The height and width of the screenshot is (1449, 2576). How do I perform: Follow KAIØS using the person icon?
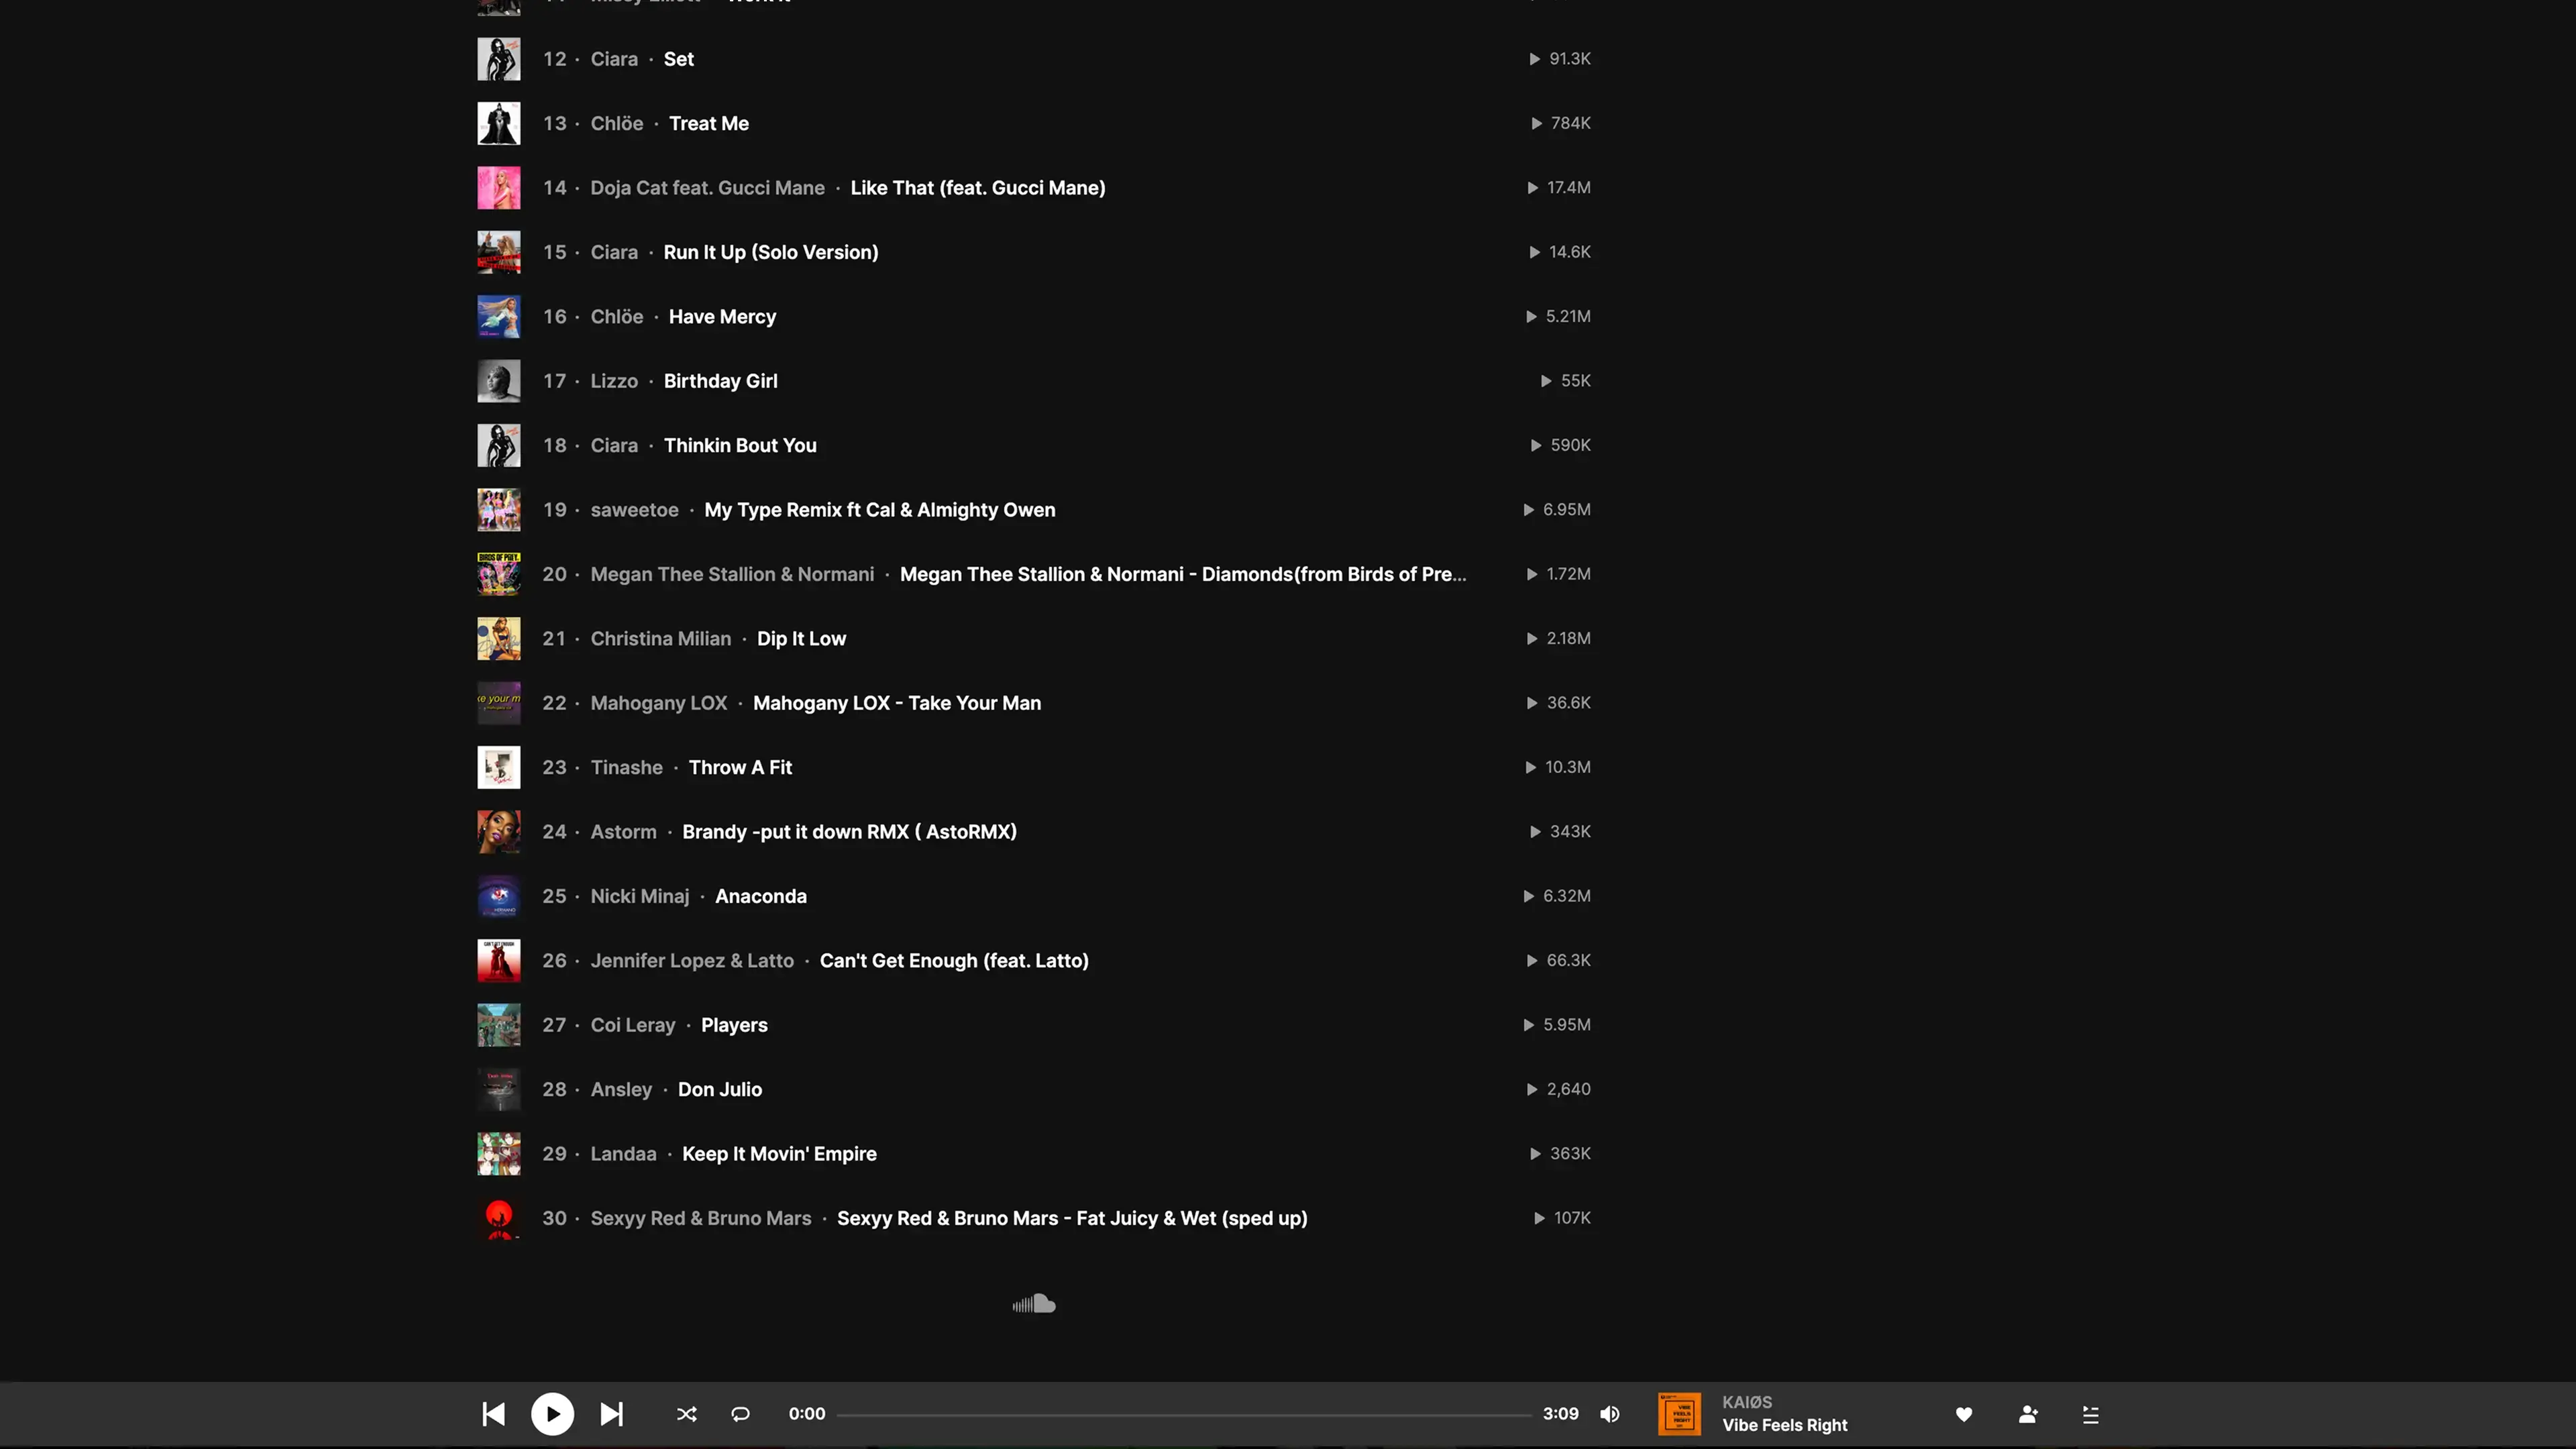pyautogui.click(x=2027, y=1414)
